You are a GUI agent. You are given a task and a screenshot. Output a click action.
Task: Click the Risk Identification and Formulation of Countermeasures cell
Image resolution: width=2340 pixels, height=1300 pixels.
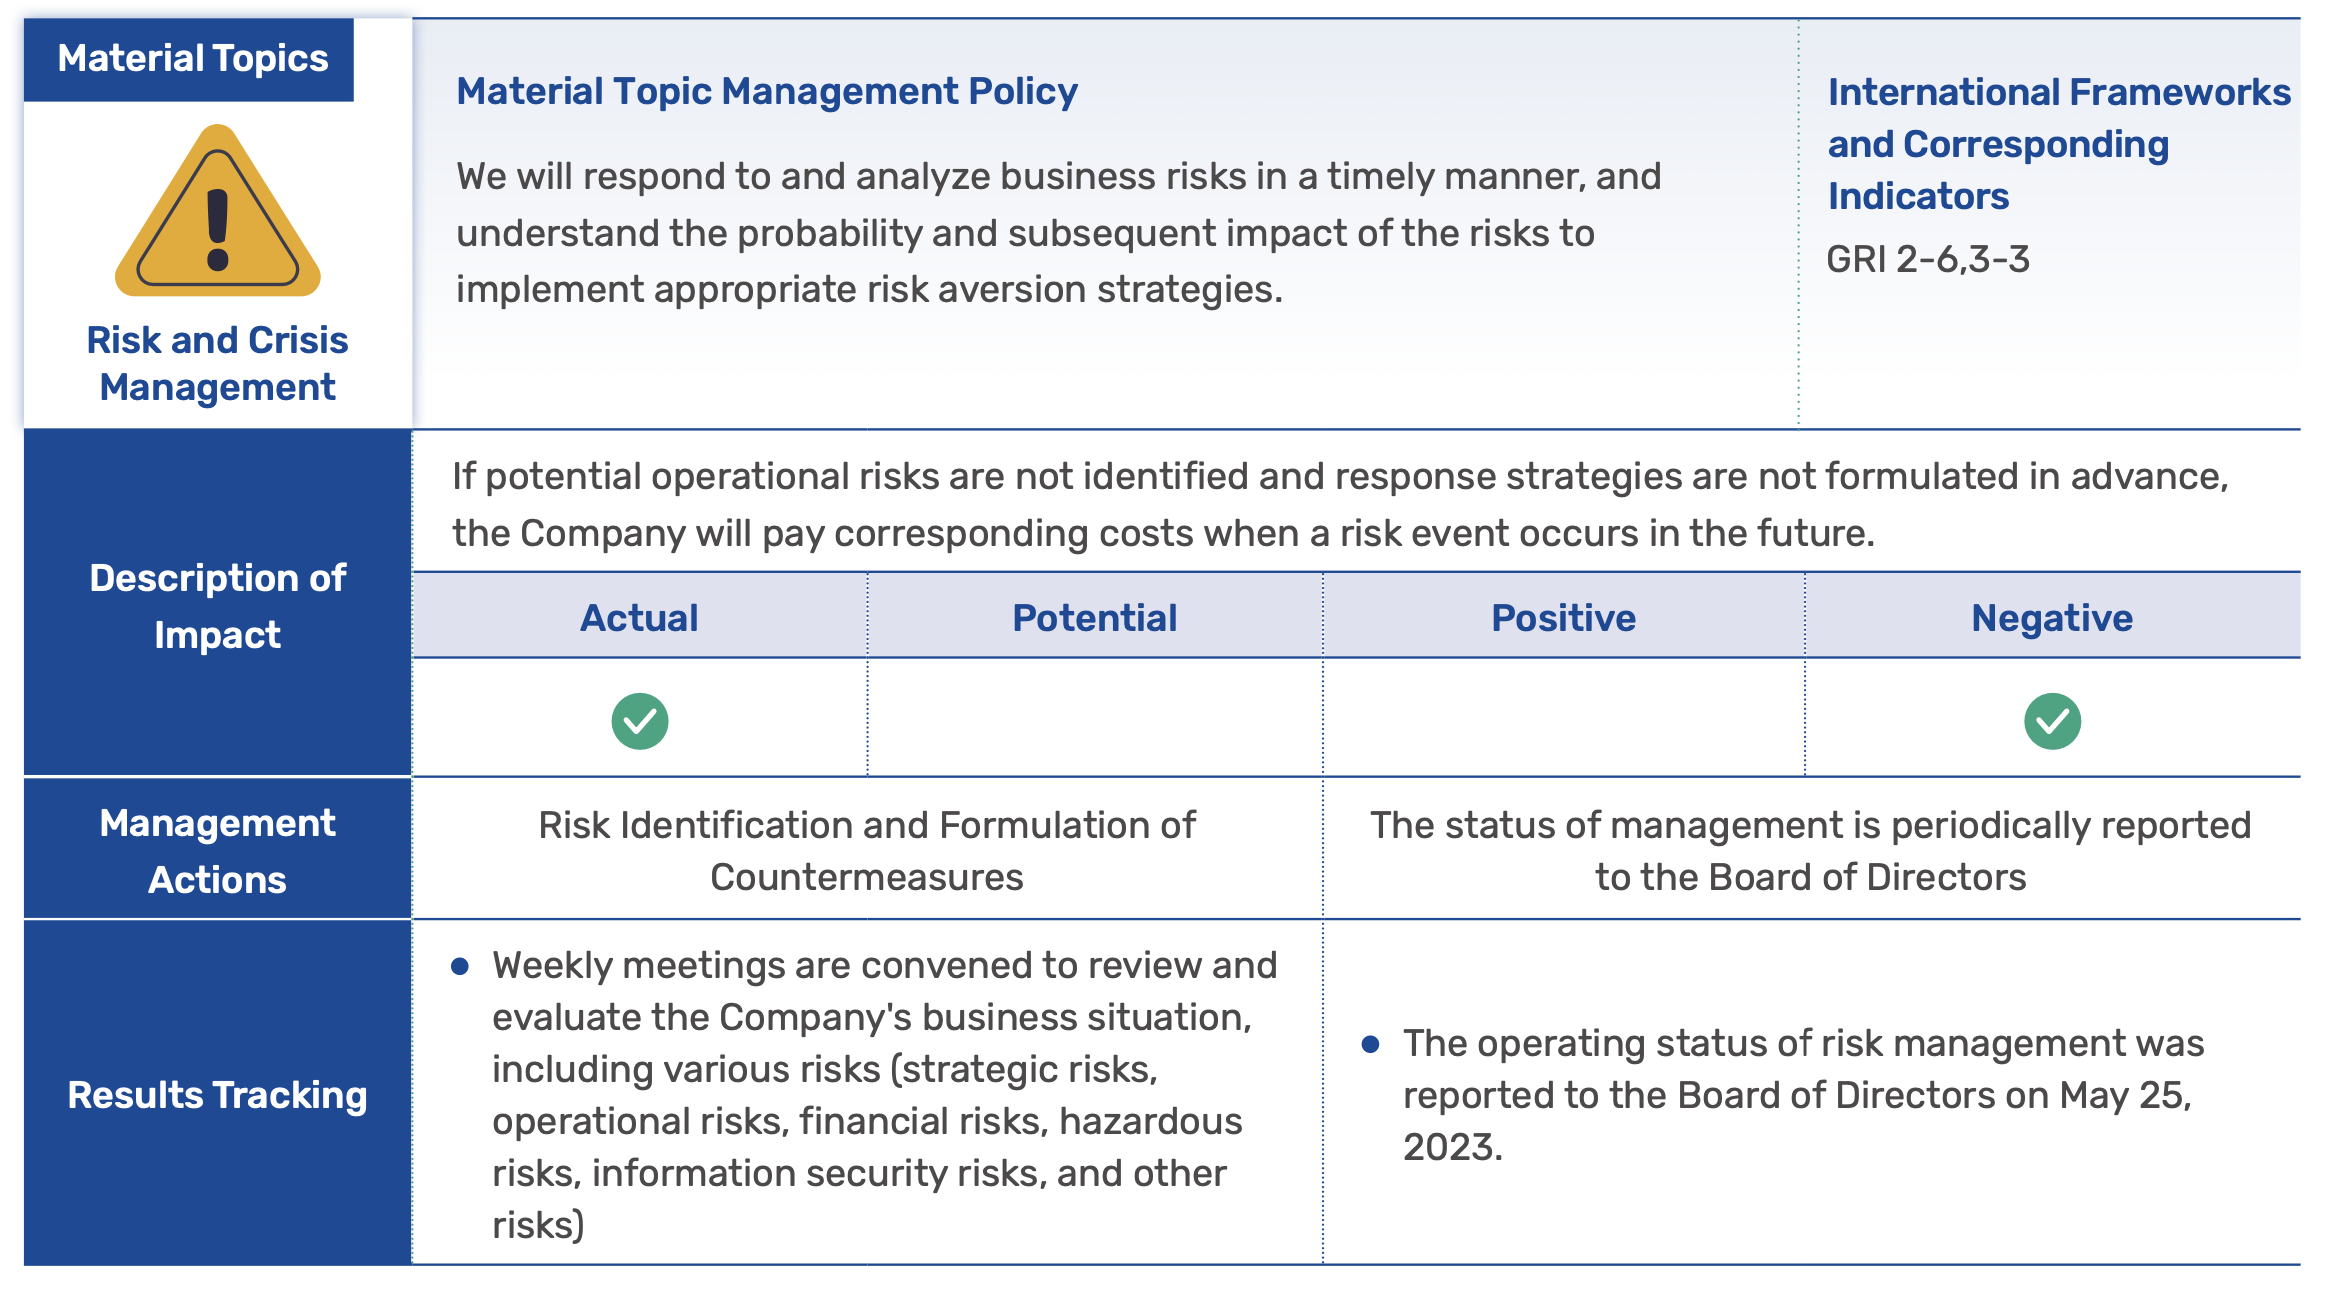[x=867, y=850]
